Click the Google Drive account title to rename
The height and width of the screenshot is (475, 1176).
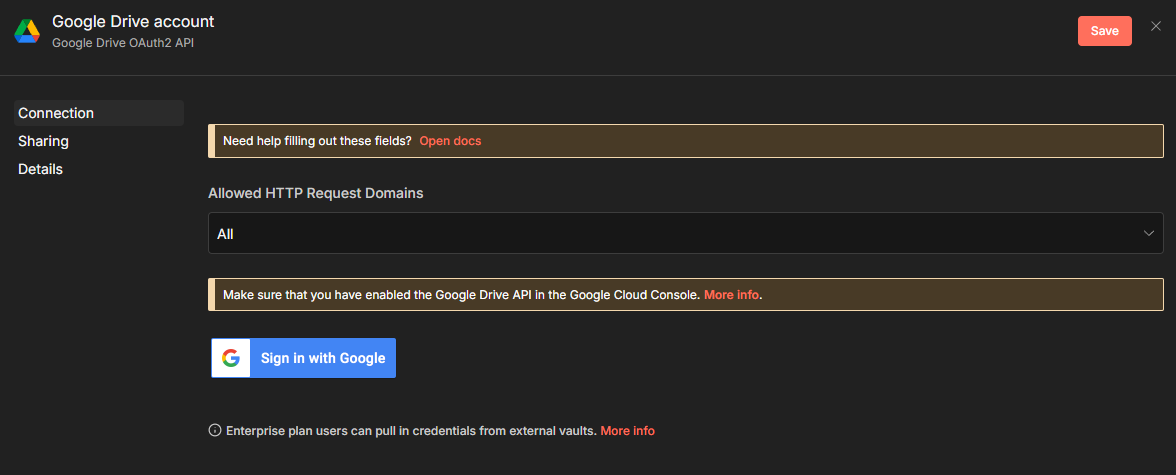point(133,21)
